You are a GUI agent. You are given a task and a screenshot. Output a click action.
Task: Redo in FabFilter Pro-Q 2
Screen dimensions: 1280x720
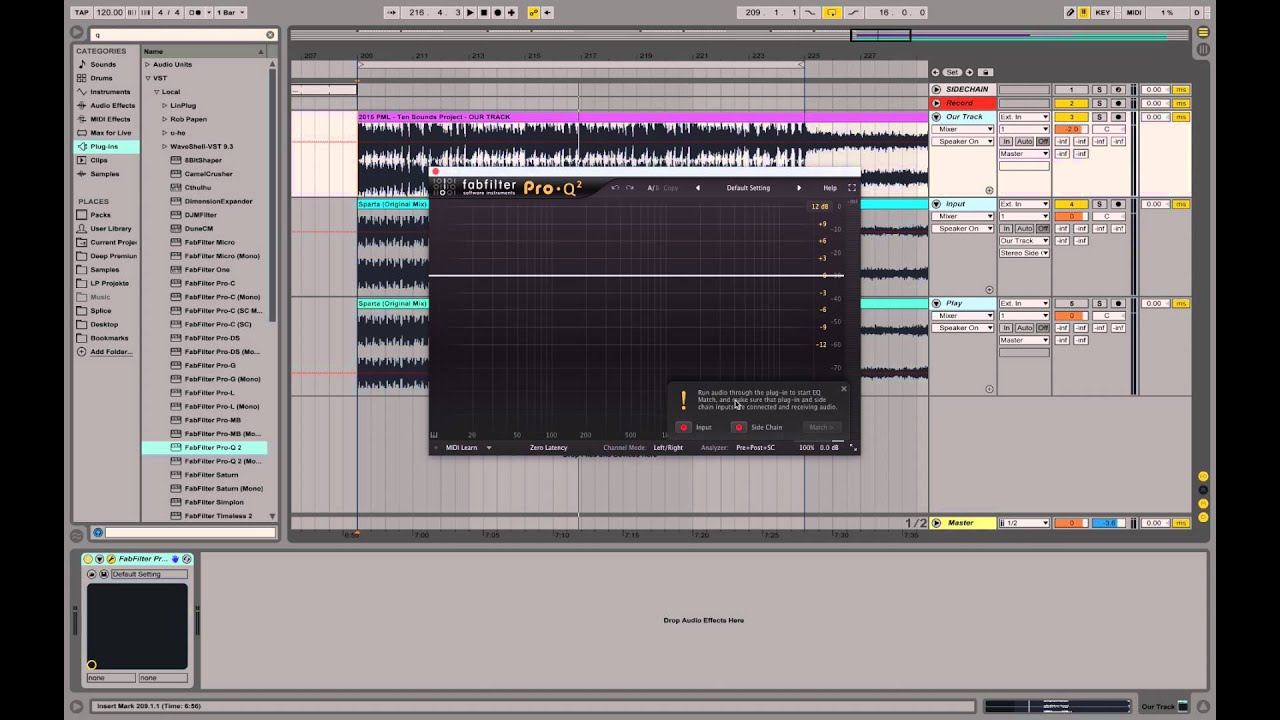[x=630, y=188]
